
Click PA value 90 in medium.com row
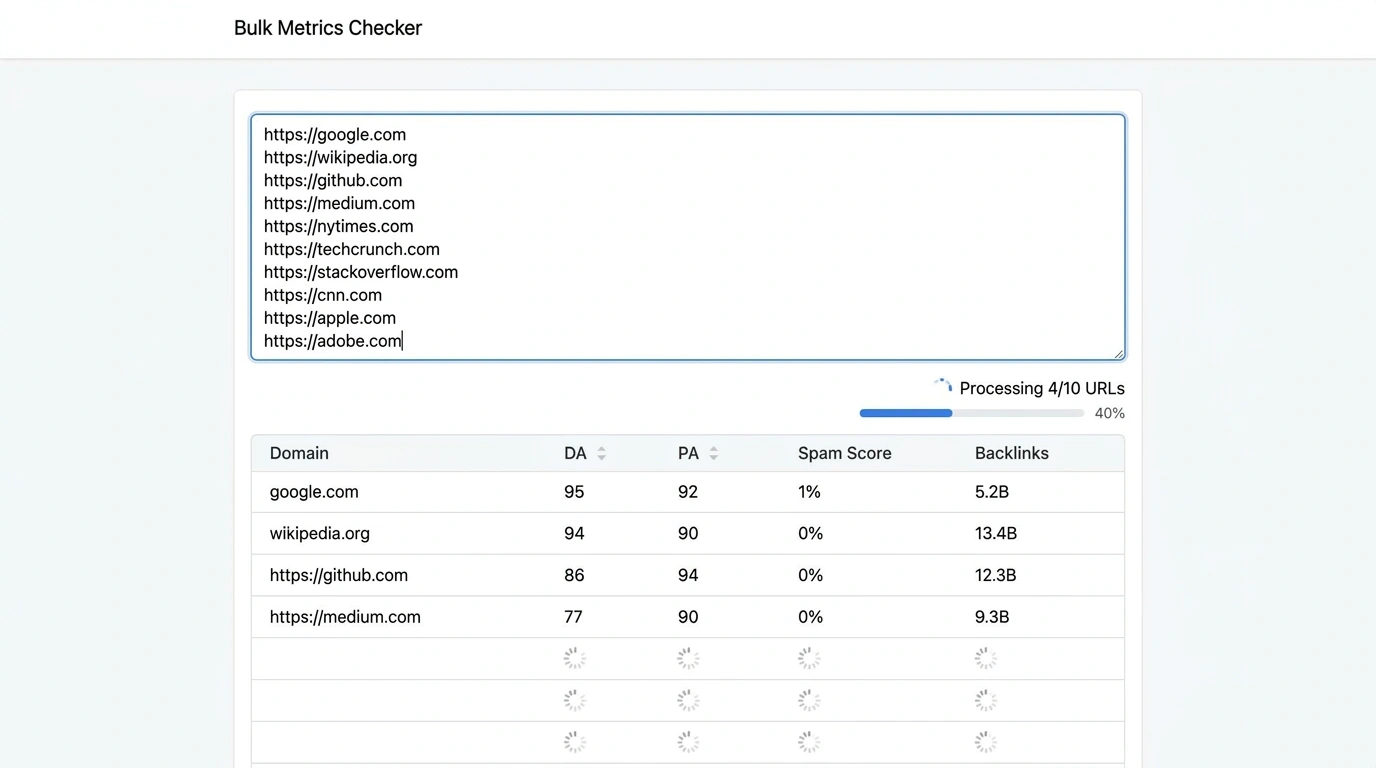click(688, 617)
